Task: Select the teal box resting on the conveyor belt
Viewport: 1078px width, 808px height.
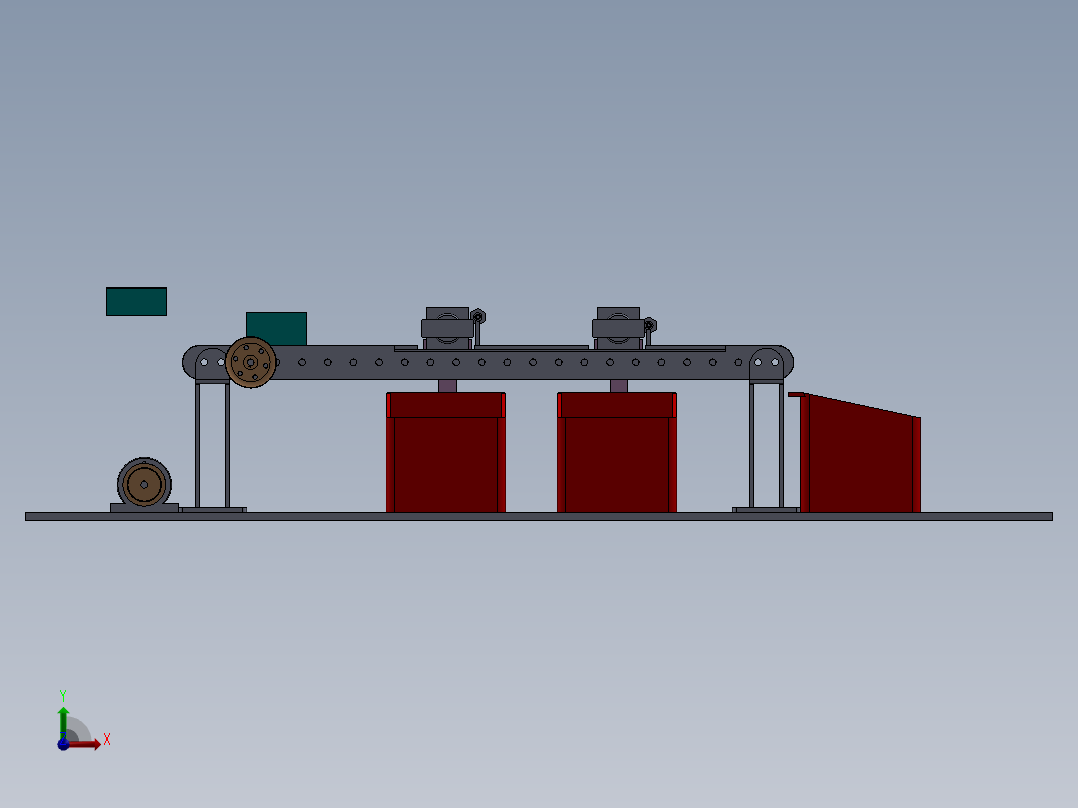Action: [x=276, y=329]
